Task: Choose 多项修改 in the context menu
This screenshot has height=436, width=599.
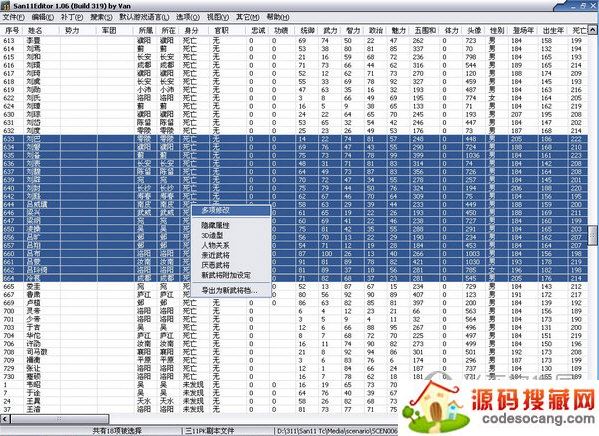Action: 231,210
